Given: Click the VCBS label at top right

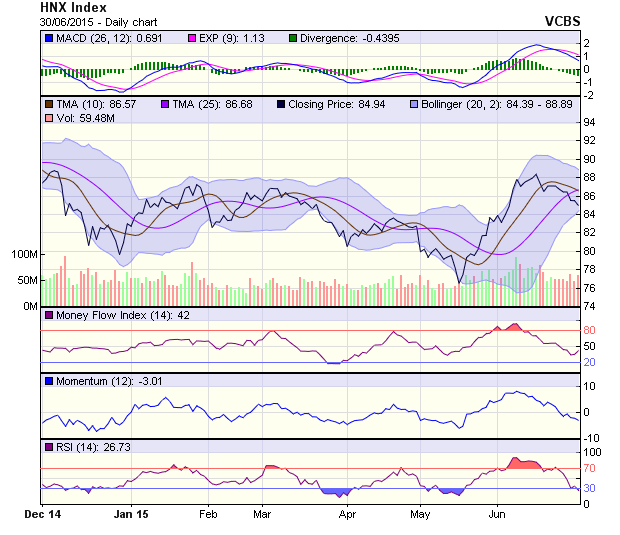Looking at the screenshot, I should pos(562,20).
